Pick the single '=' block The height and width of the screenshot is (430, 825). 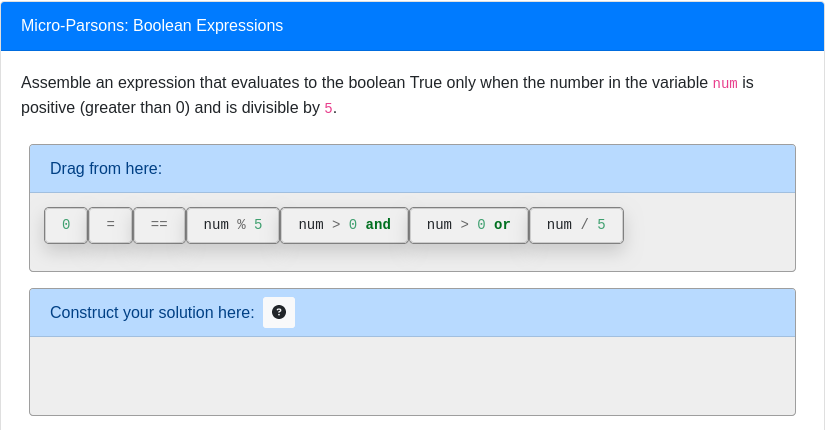tap(110, 225)
